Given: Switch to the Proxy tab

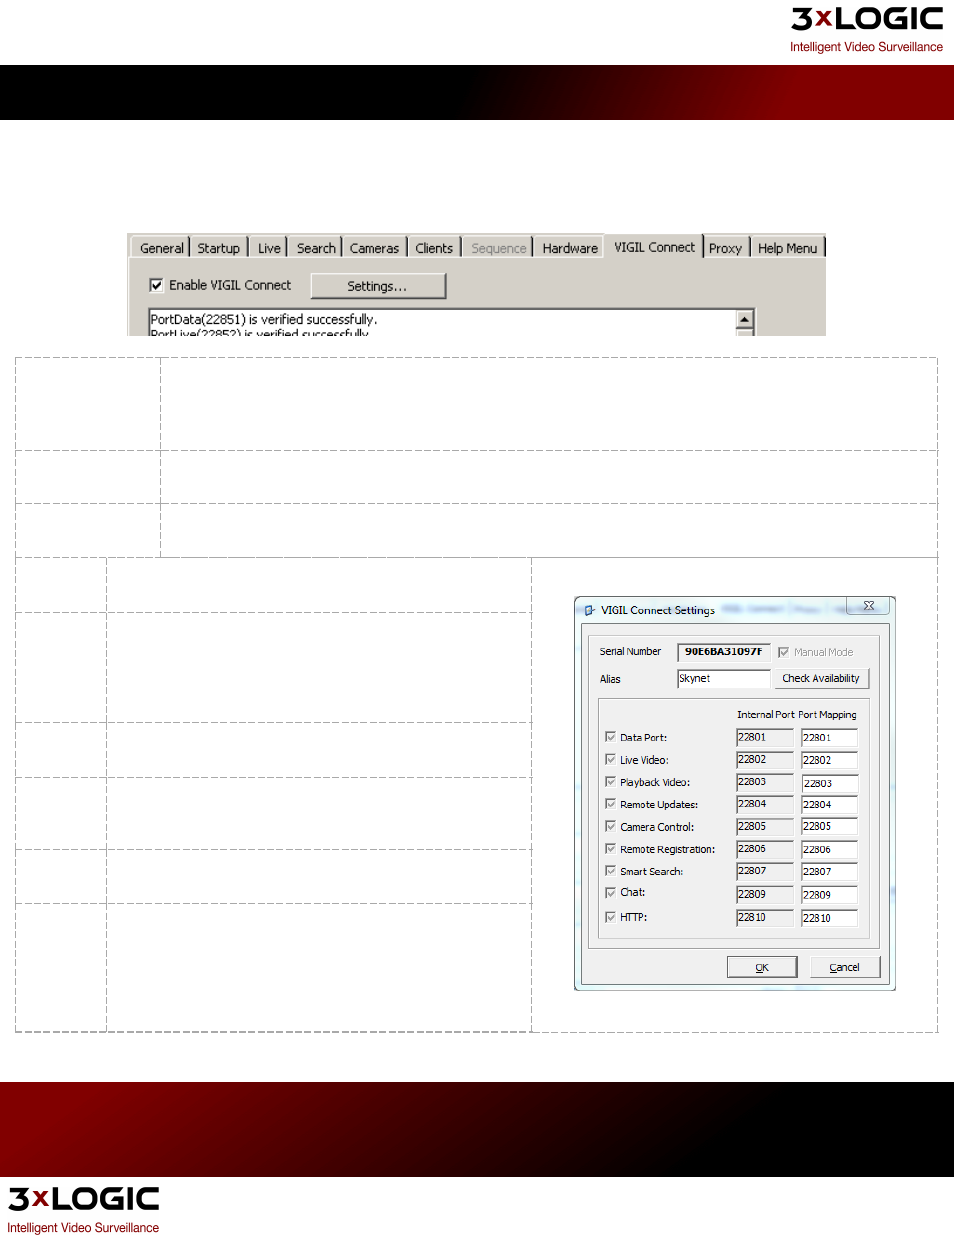Looking at the screenshot, I should pos(725,248).
